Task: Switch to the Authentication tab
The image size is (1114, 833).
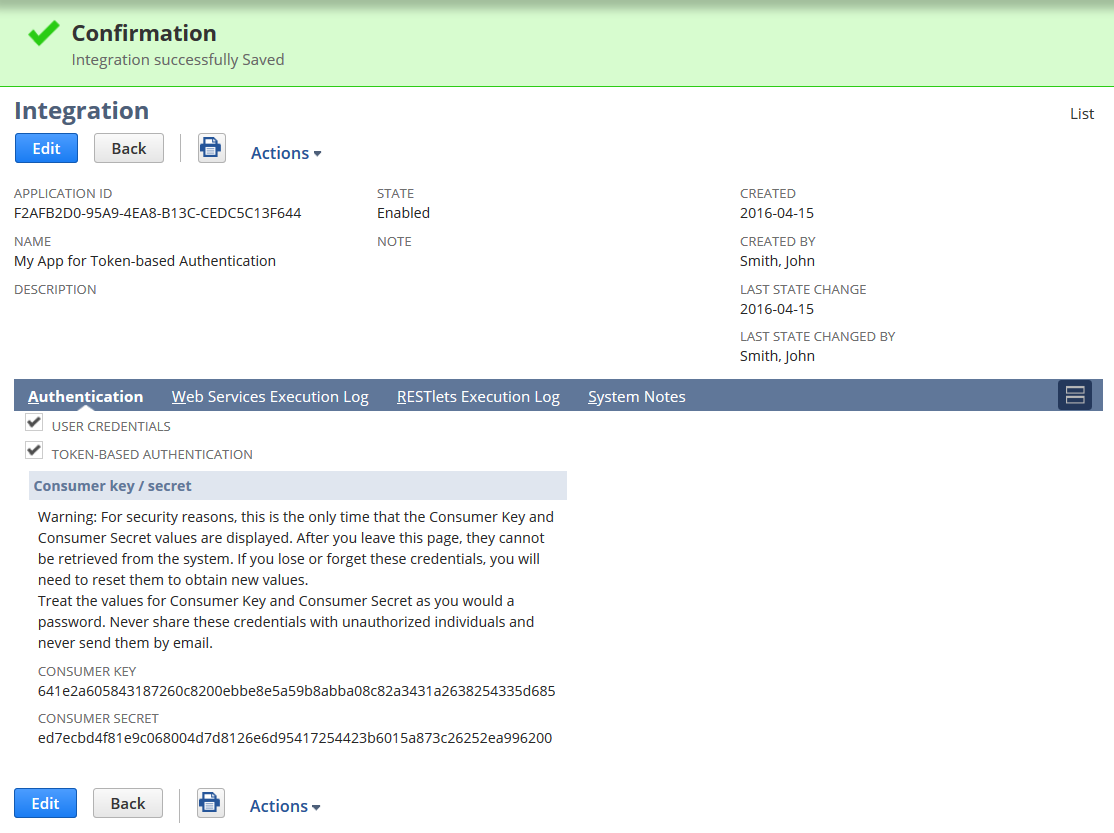Action: pos(85,396)
